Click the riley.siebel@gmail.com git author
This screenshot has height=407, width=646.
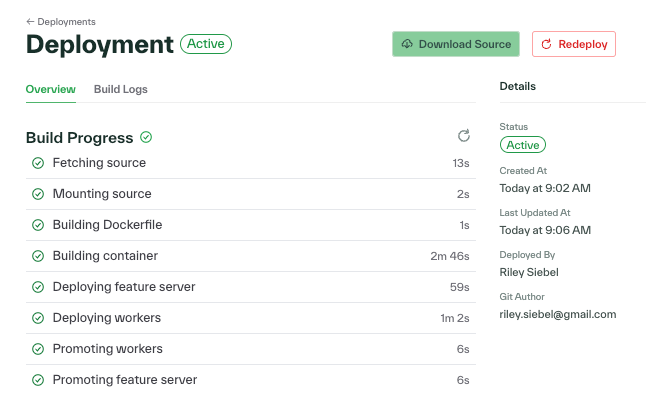coord(558,314)
